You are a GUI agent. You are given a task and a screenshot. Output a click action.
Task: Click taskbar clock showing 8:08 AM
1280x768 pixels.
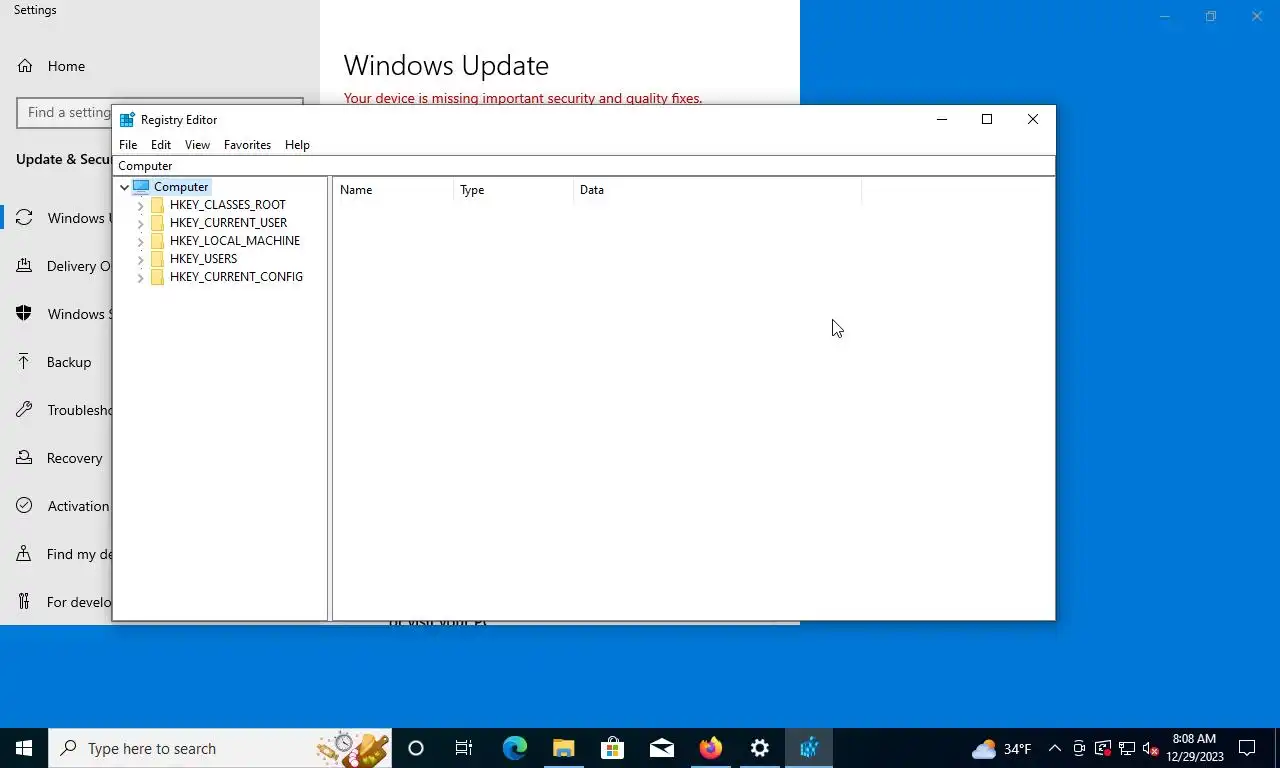[x=1194, y=748]
